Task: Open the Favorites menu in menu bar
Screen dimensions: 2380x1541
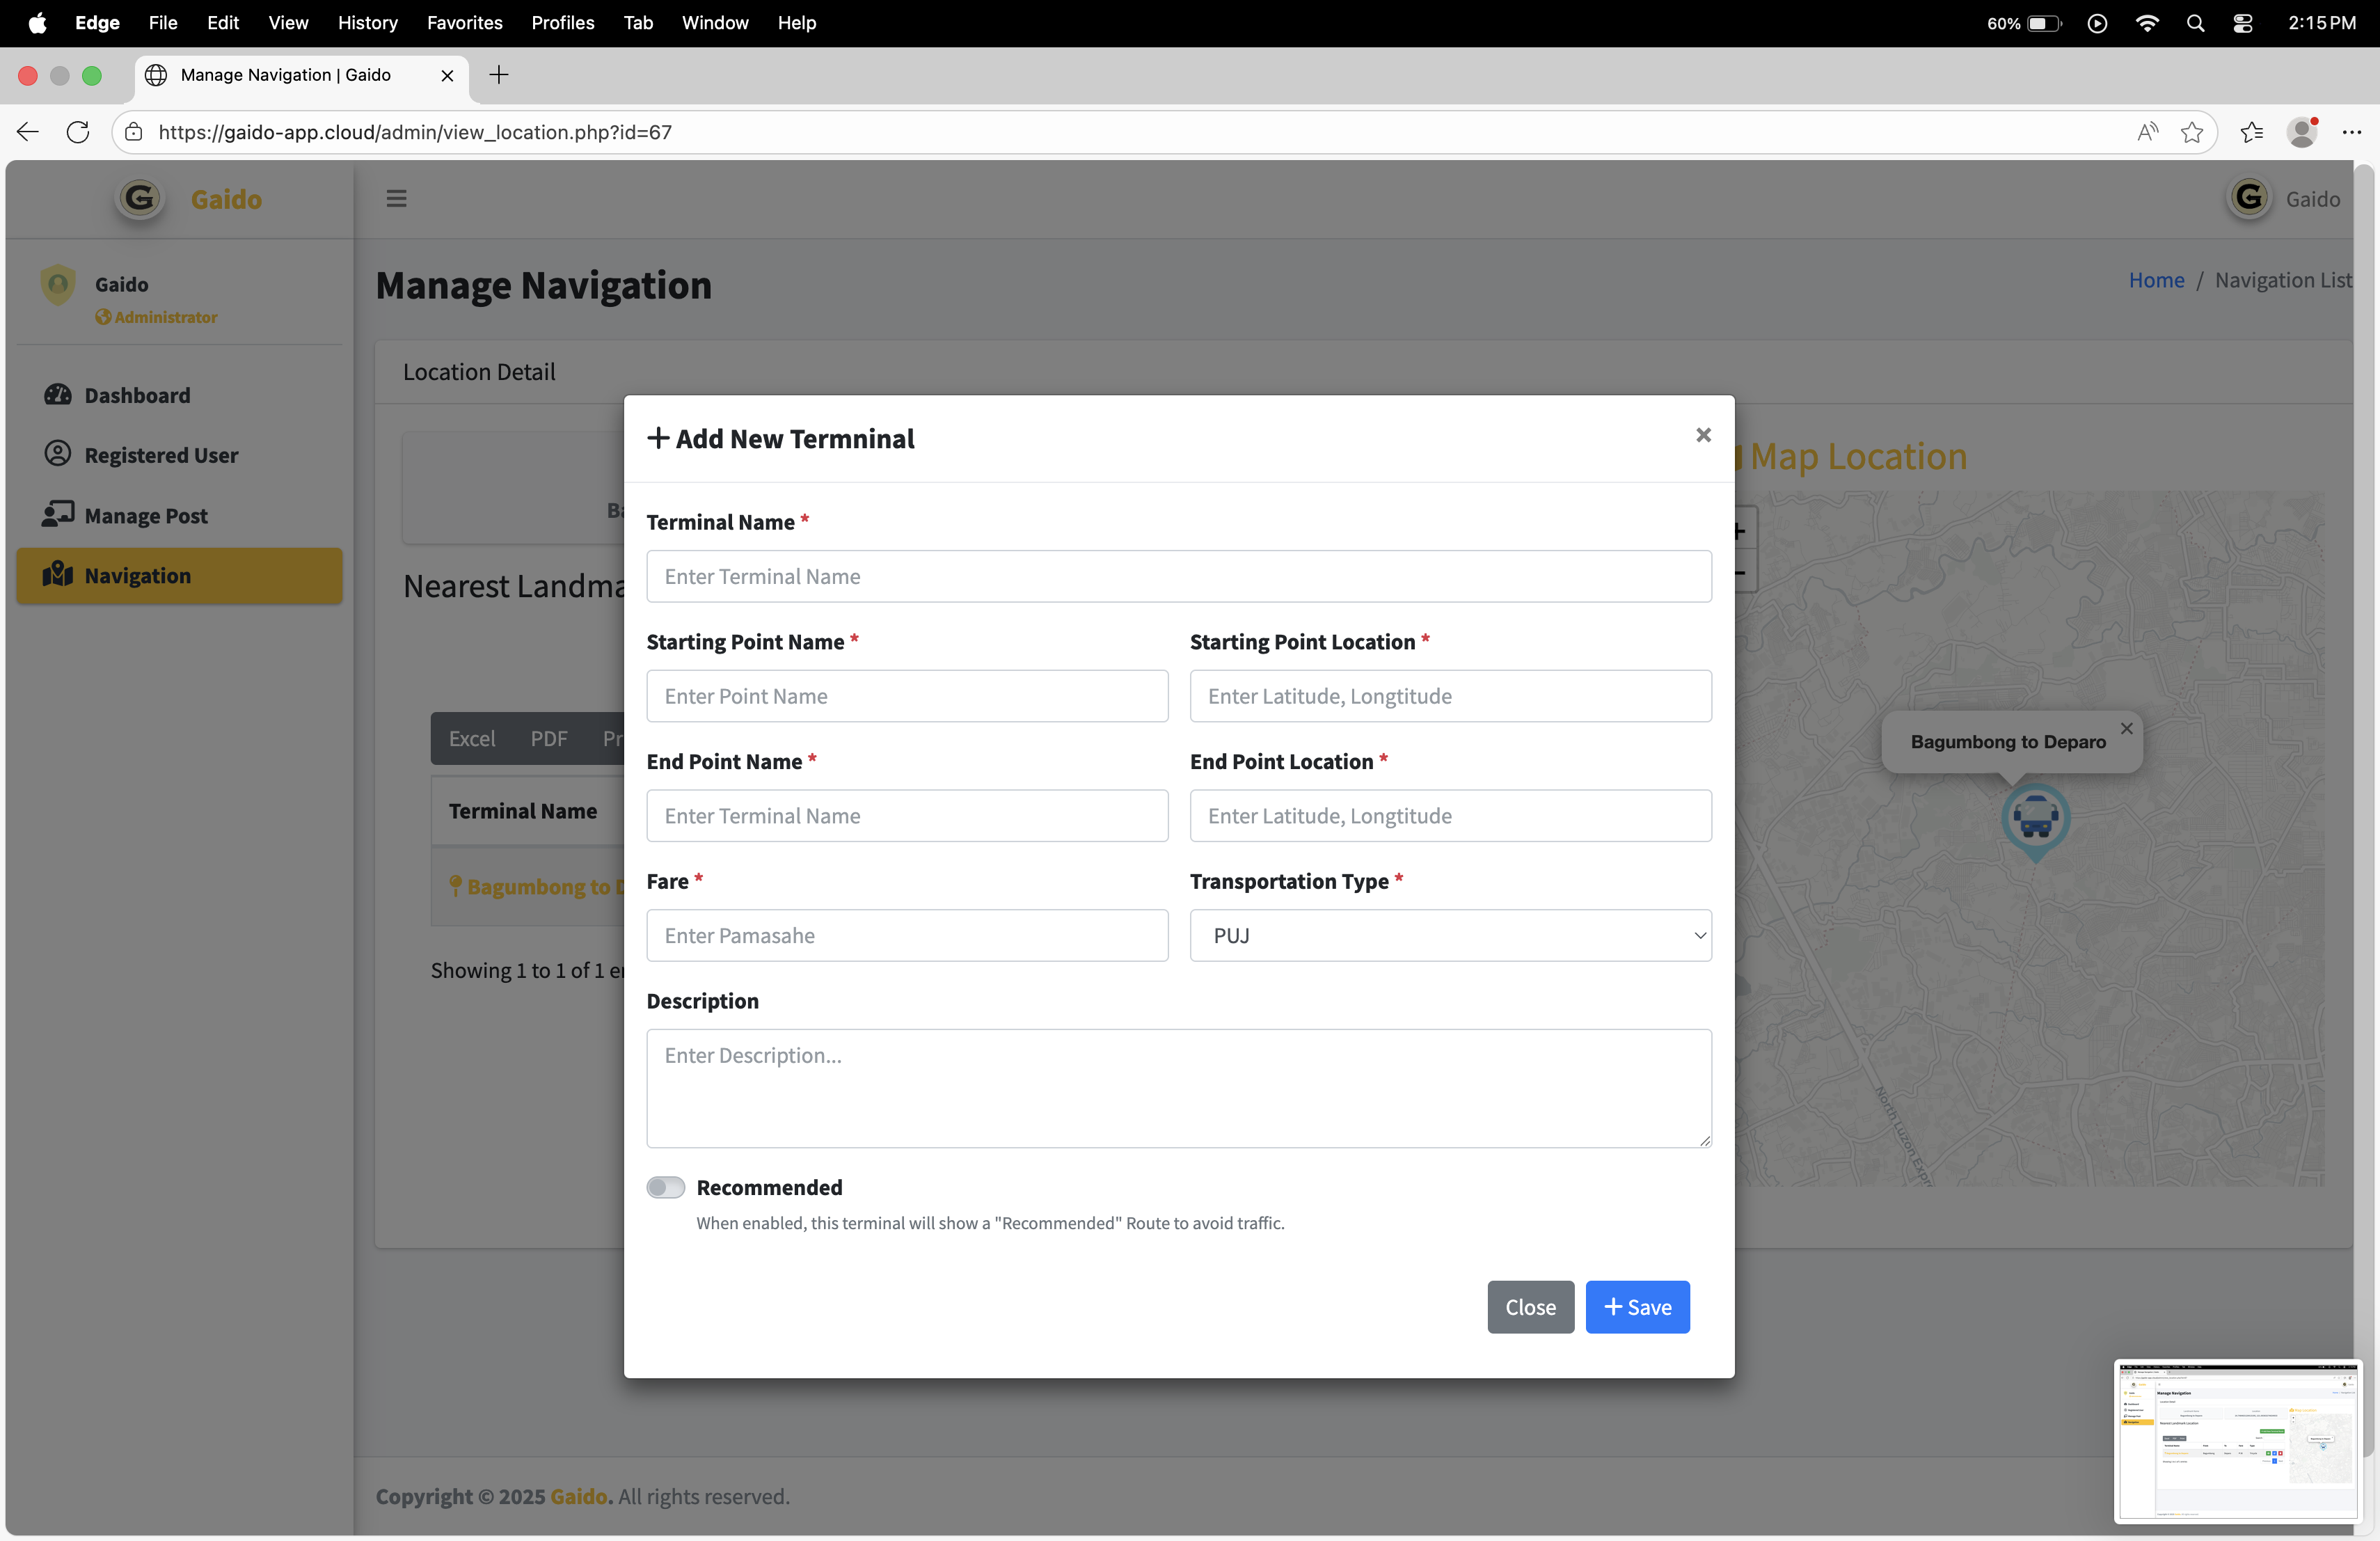Action: tap(464, 23)
